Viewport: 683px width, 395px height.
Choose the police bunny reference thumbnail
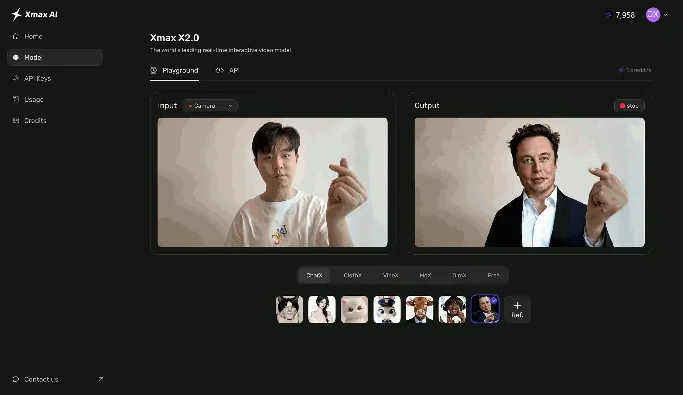(x=387, y=309)
